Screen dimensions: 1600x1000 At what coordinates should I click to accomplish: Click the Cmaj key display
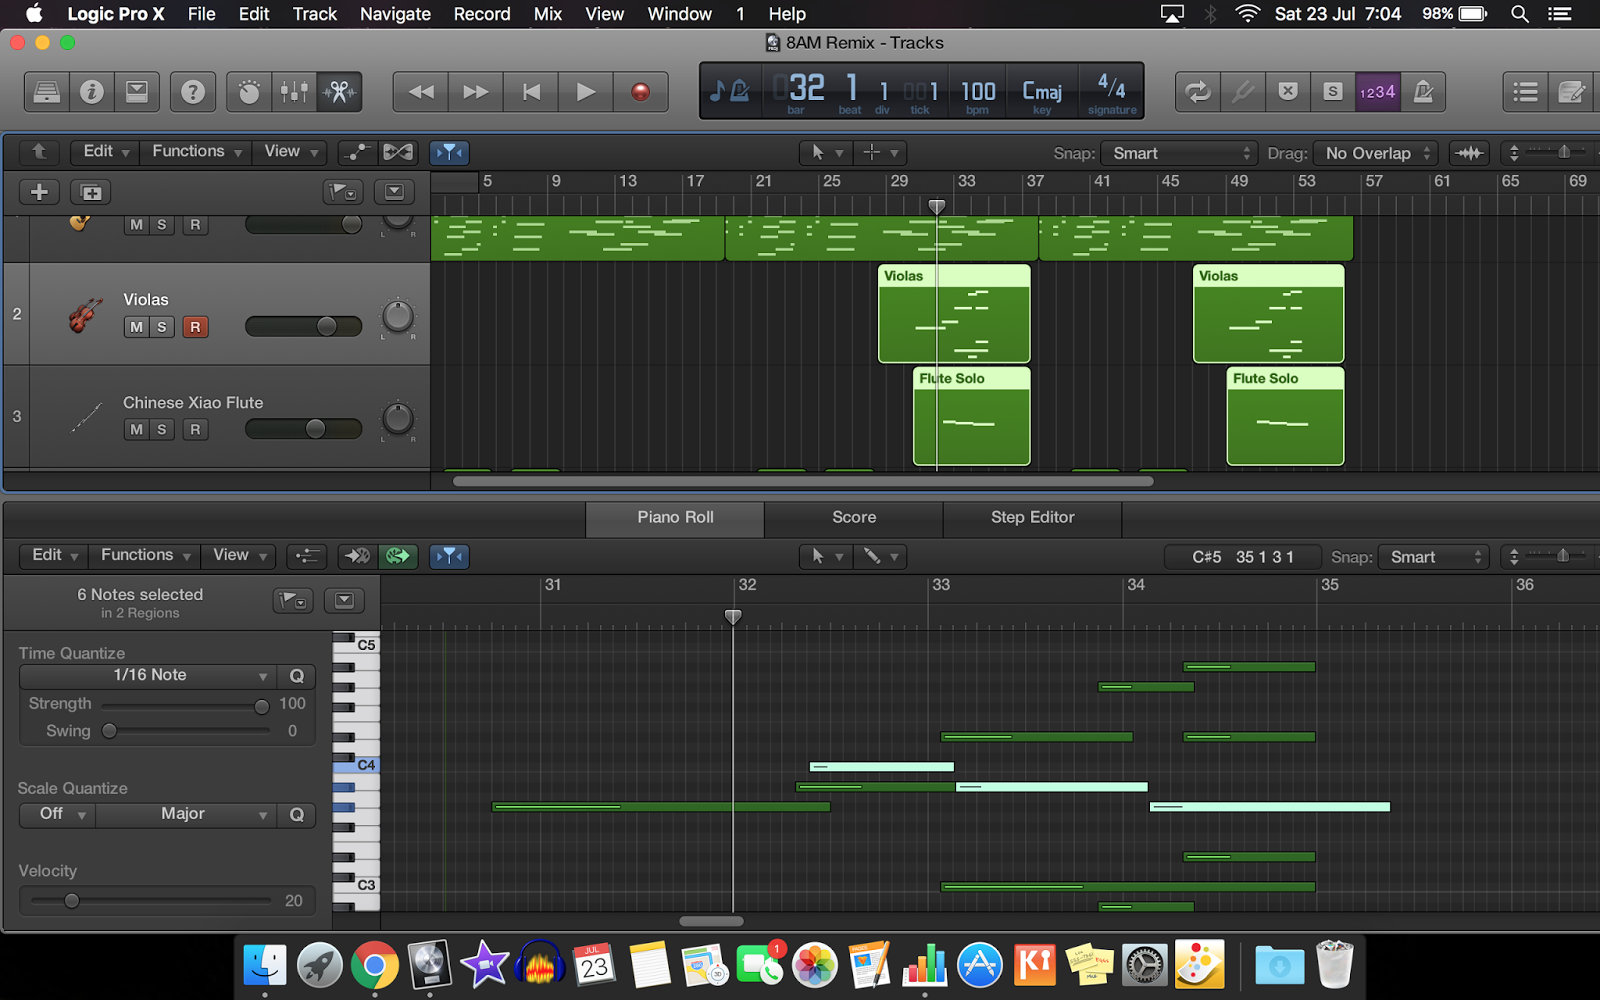point(1042,94)
